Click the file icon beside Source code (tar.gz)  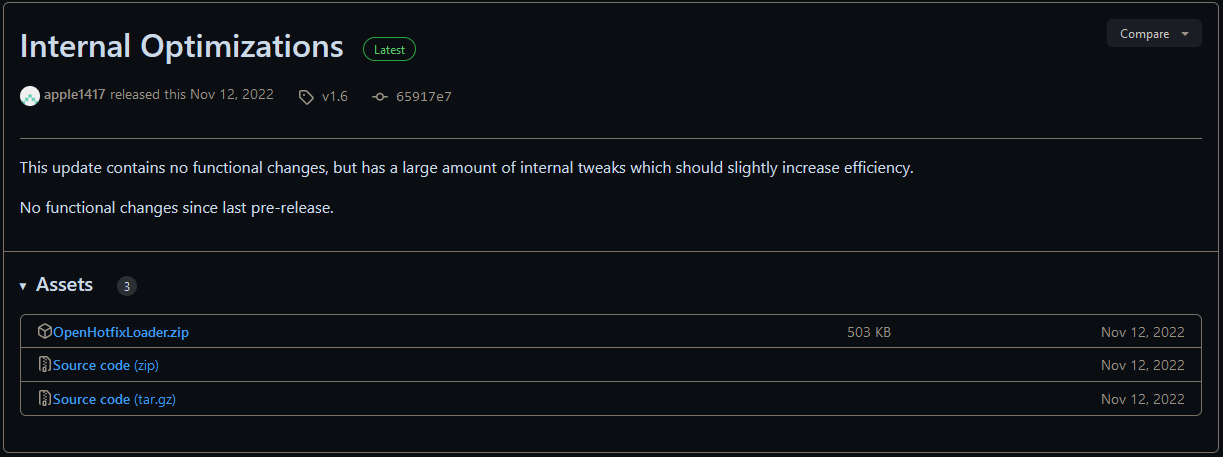tap(44, 399)
